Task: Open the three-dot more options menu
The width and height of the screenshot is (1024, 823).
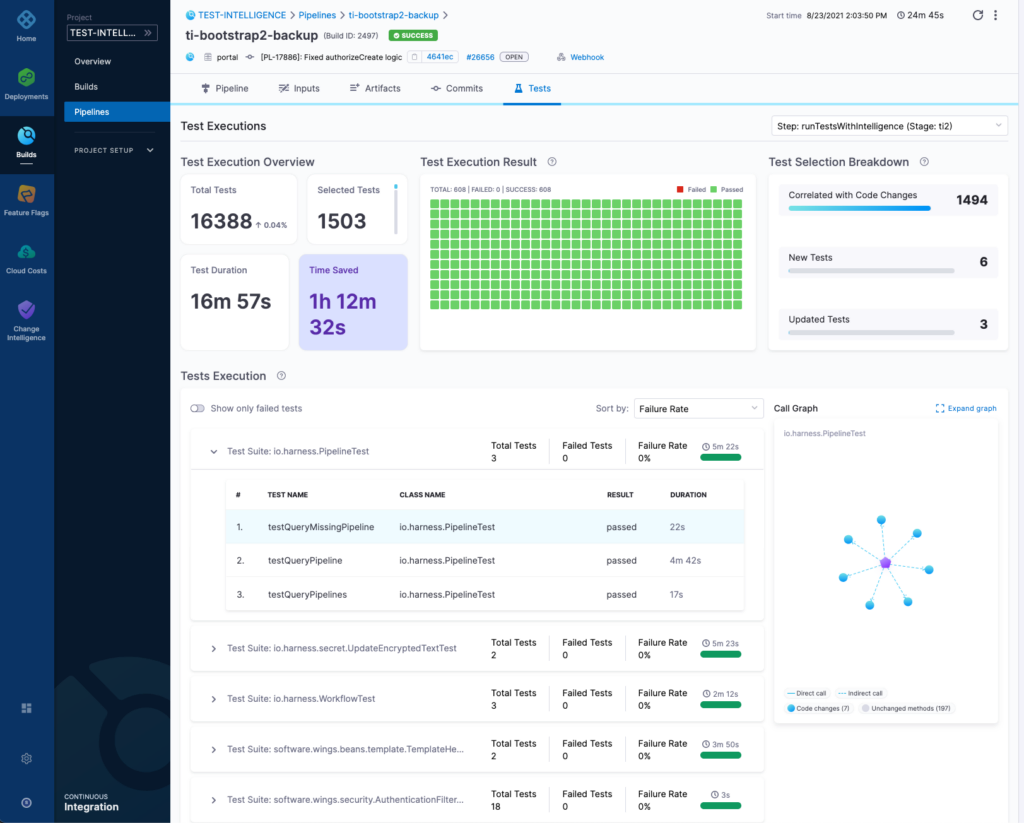Action: coord(995,15)
